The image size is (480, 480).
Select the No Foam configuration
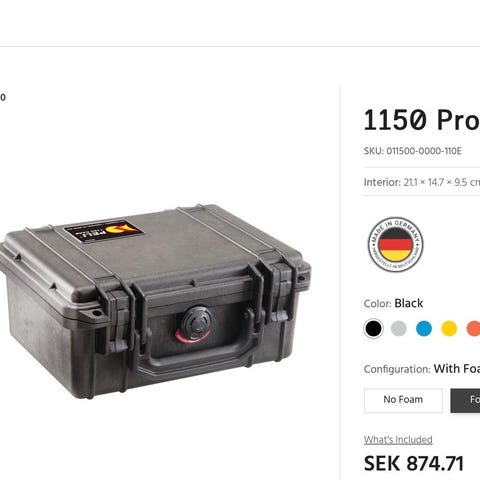click(403, 400)
